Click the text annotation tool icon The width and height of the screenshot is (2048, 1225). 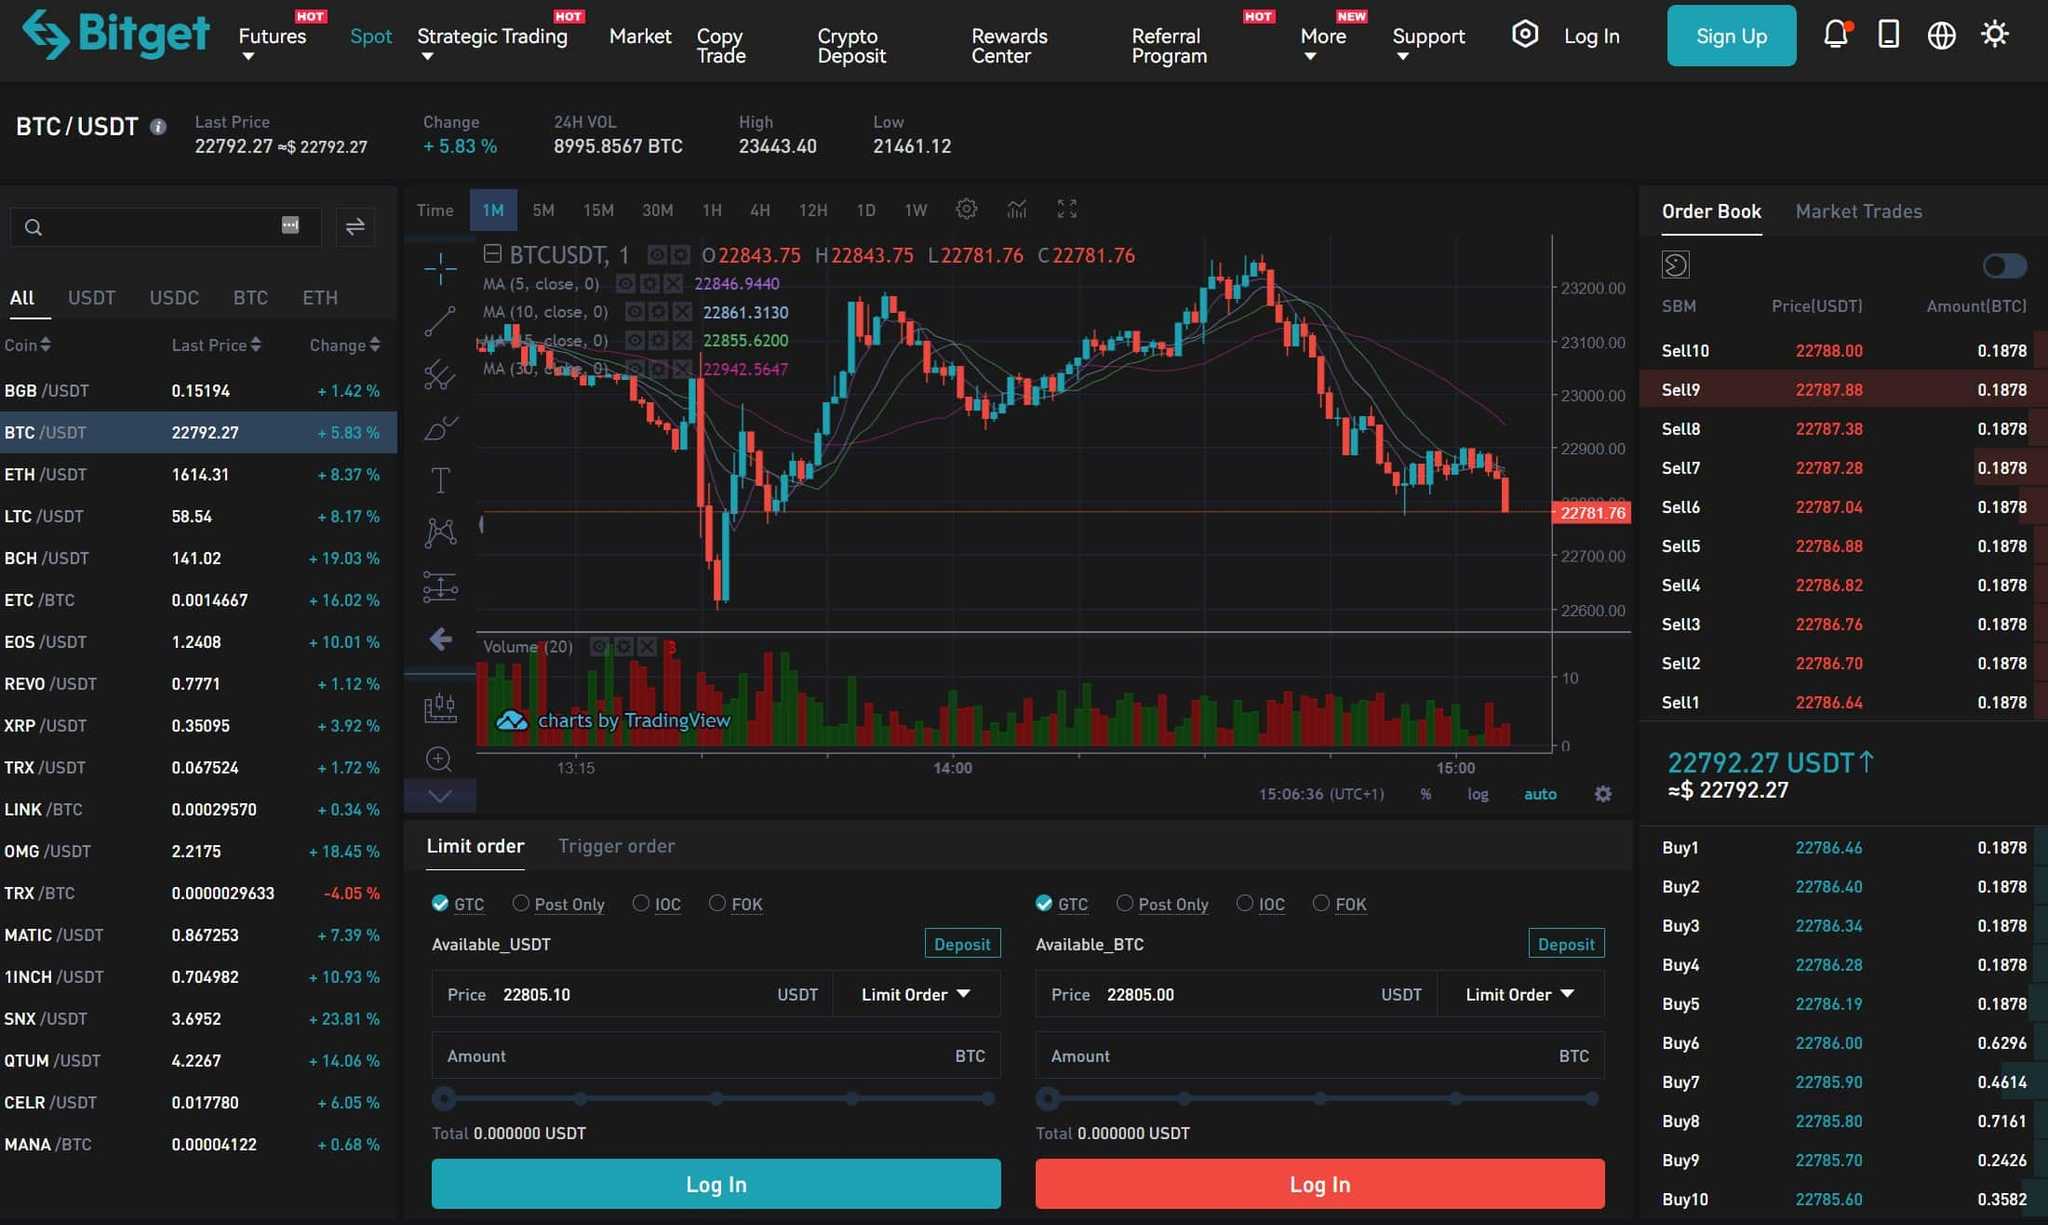point(439,480)
